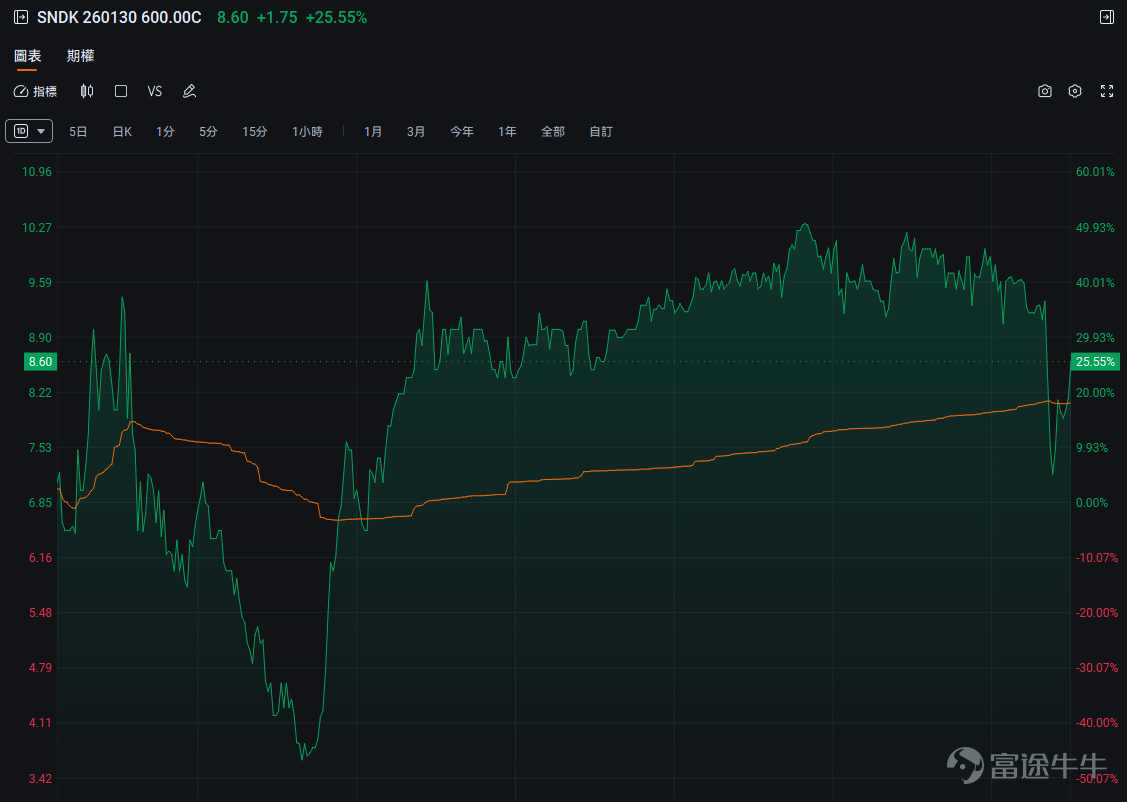This screenshot has height=802, width=1127.
Task: Click the 10.27 price axis label
Action: 37,227
